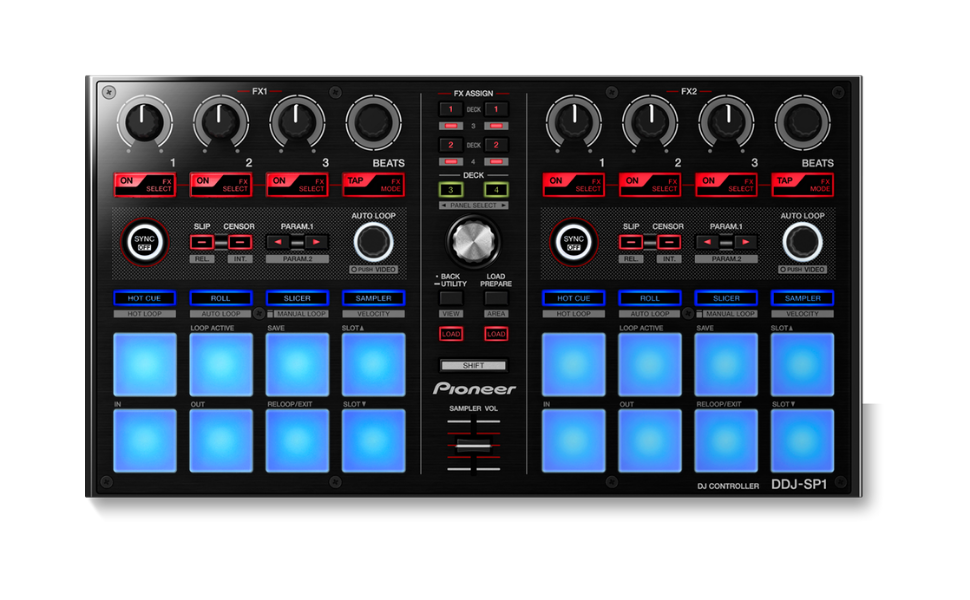The width and height of the screenshot is (970, 600).
Task: Enable SLIP on the FX1 deck
Action: pyautogui.click(x=202, y=242)
